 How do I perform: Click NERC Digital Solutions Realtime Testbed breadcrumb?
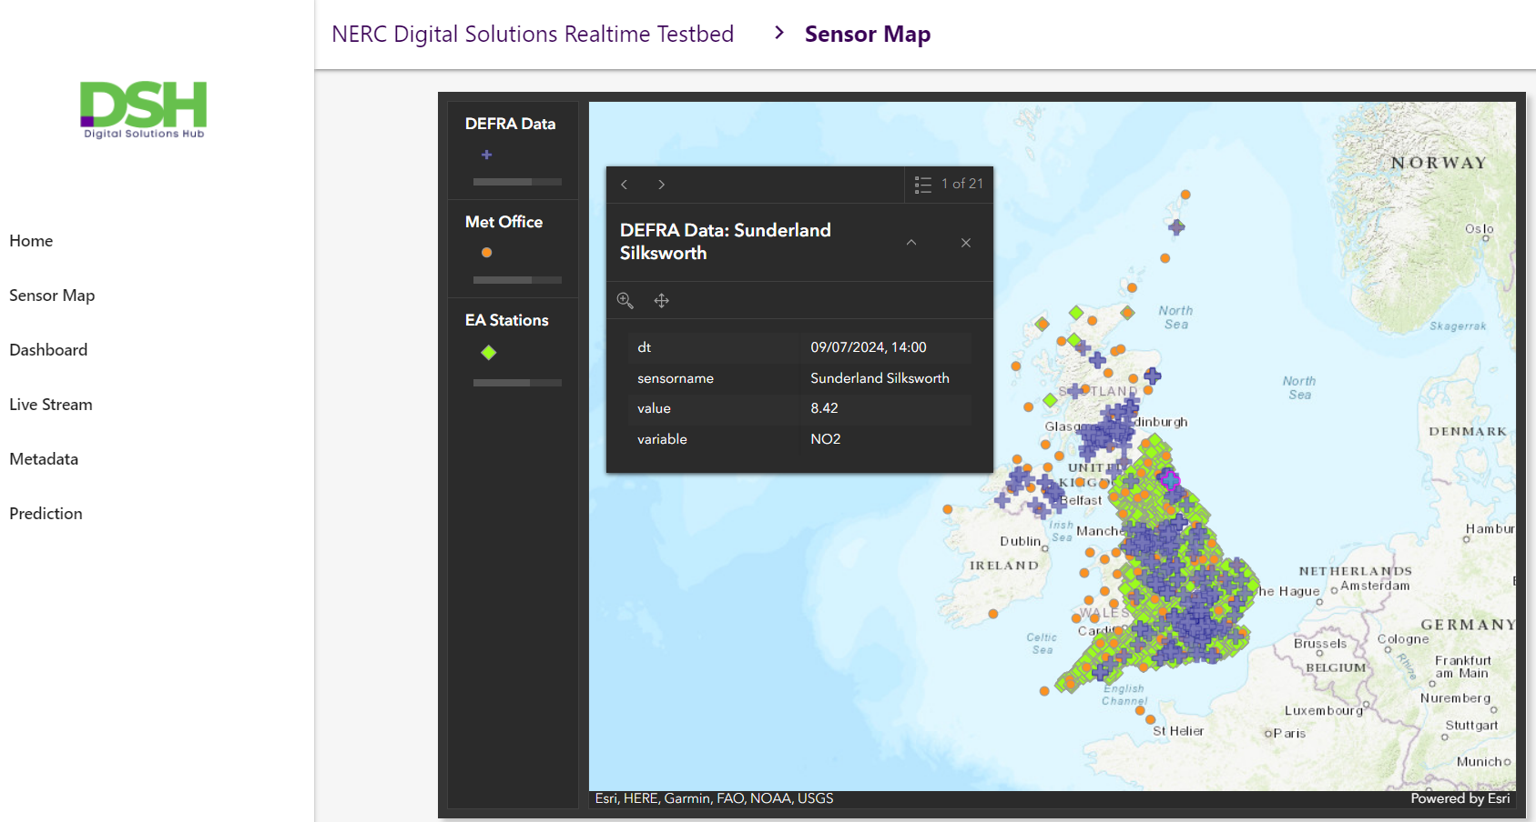(533, 34)
